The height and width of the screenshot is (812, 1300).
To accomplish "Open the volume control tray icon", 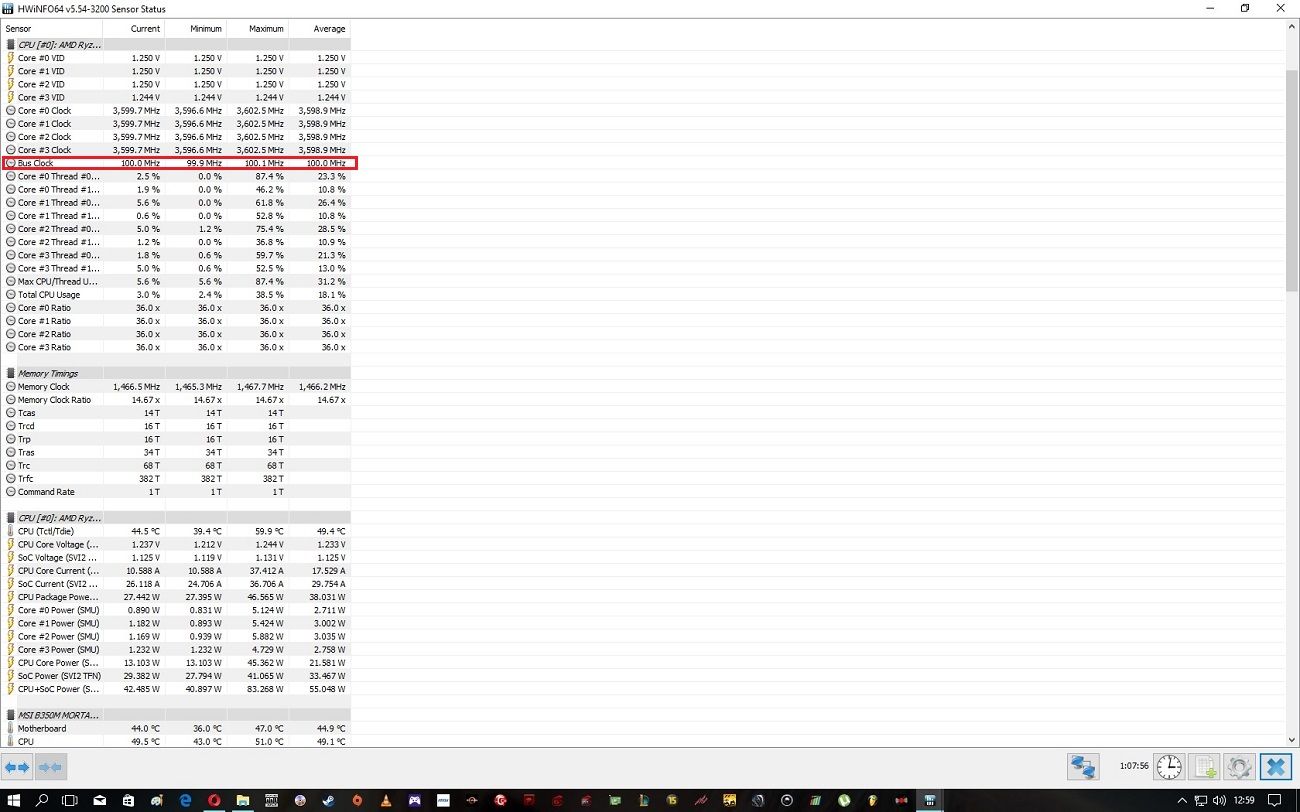I will pos(1219,800).
